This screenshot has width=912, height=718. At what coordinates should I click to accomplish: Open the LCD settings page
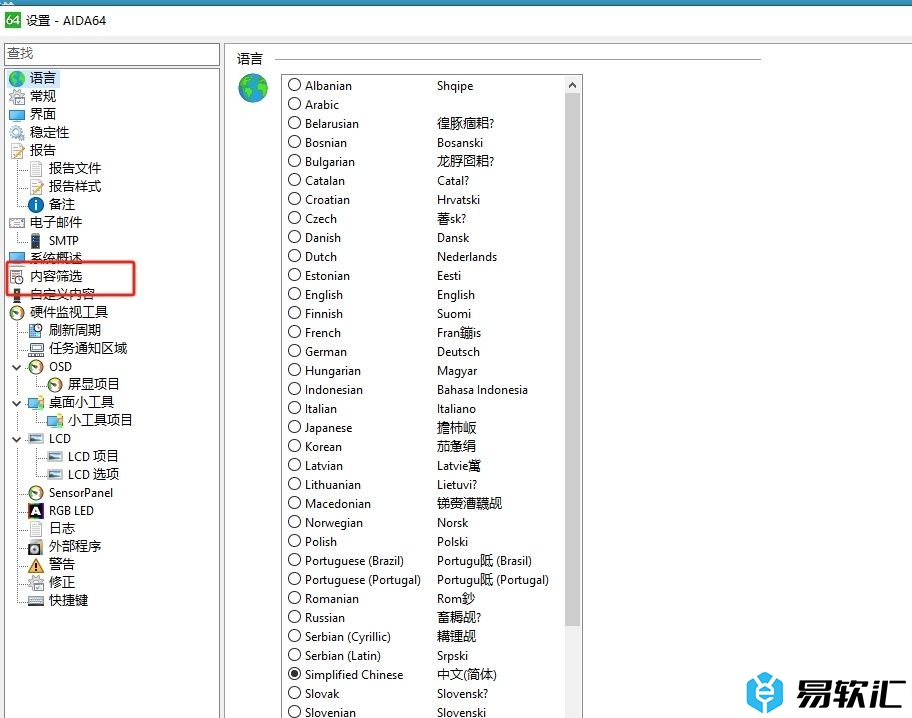(59, 439)
